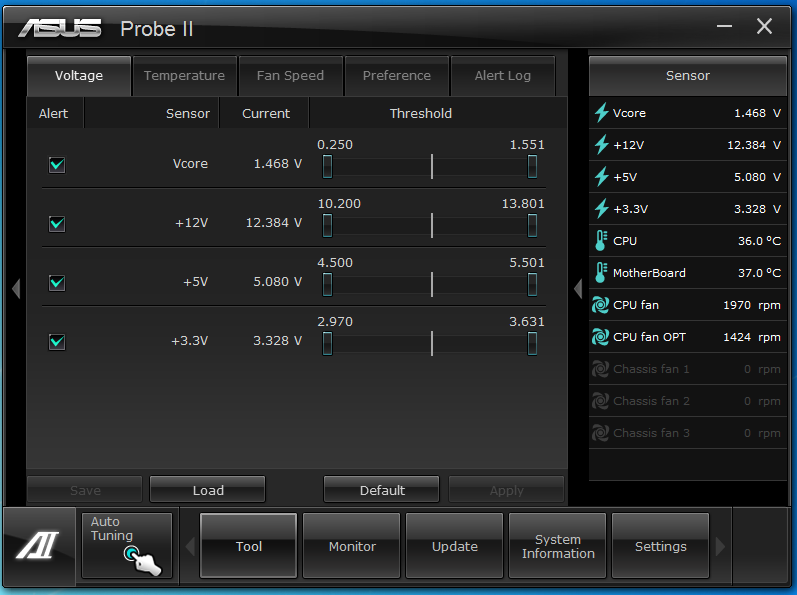Collapse main panel using left edge arrow

point(16,289)
